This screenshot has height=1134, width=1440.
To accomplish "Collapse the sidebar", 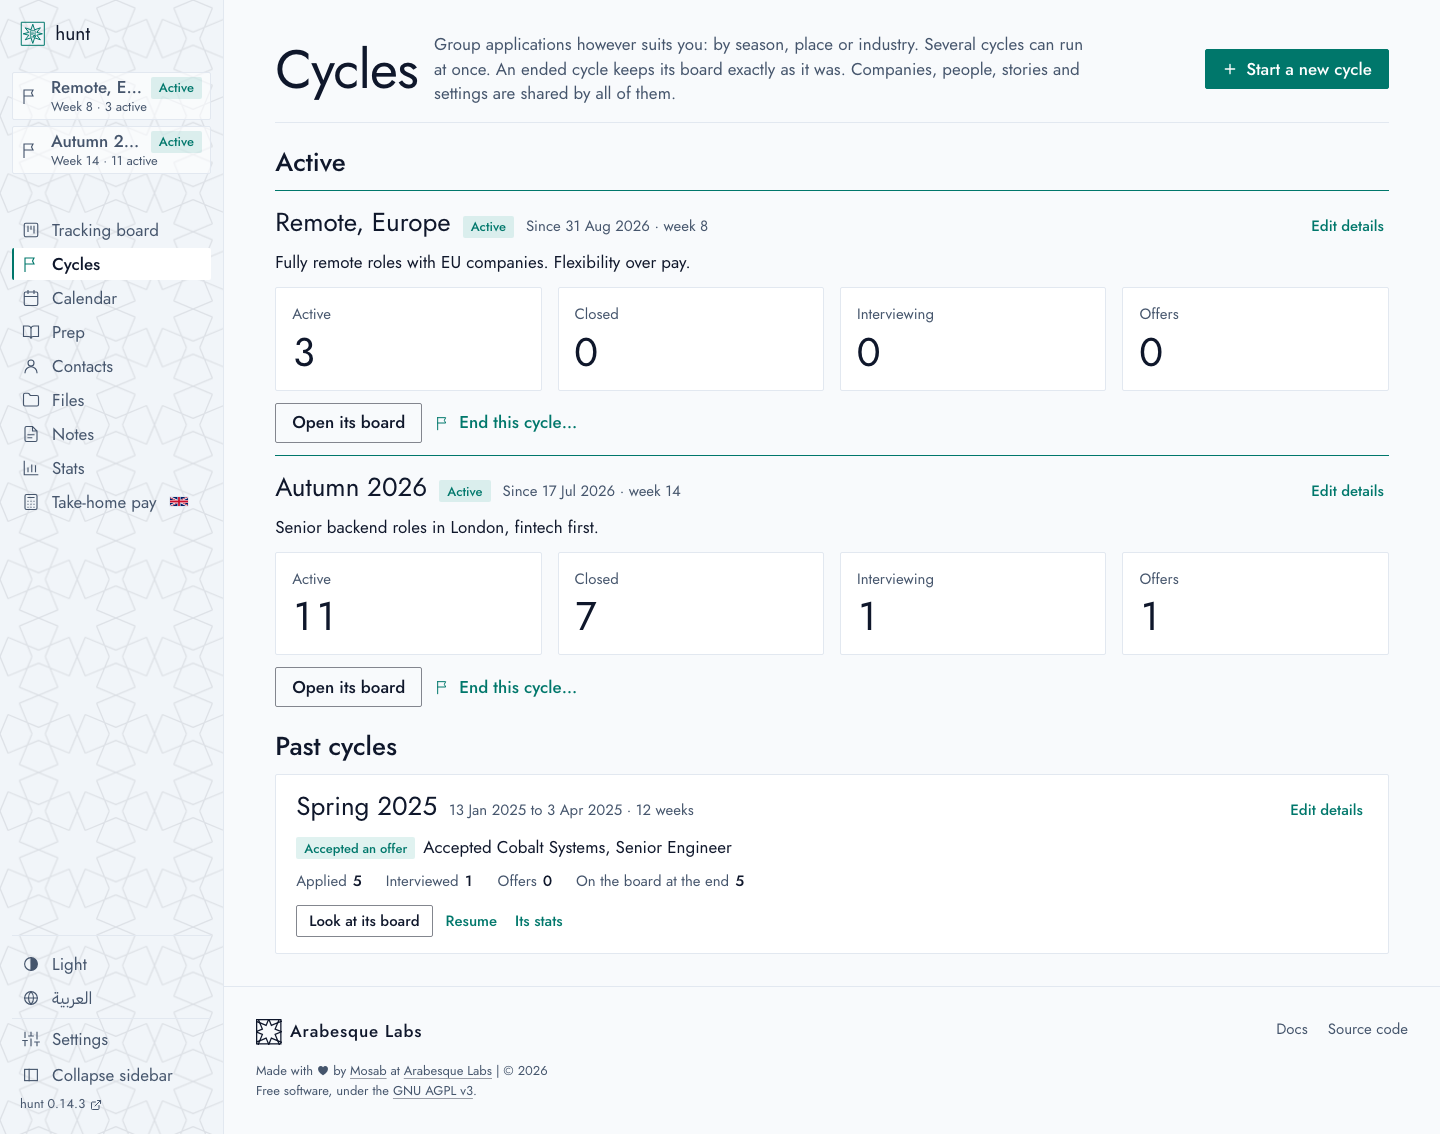I will [x=112, y=1075].
